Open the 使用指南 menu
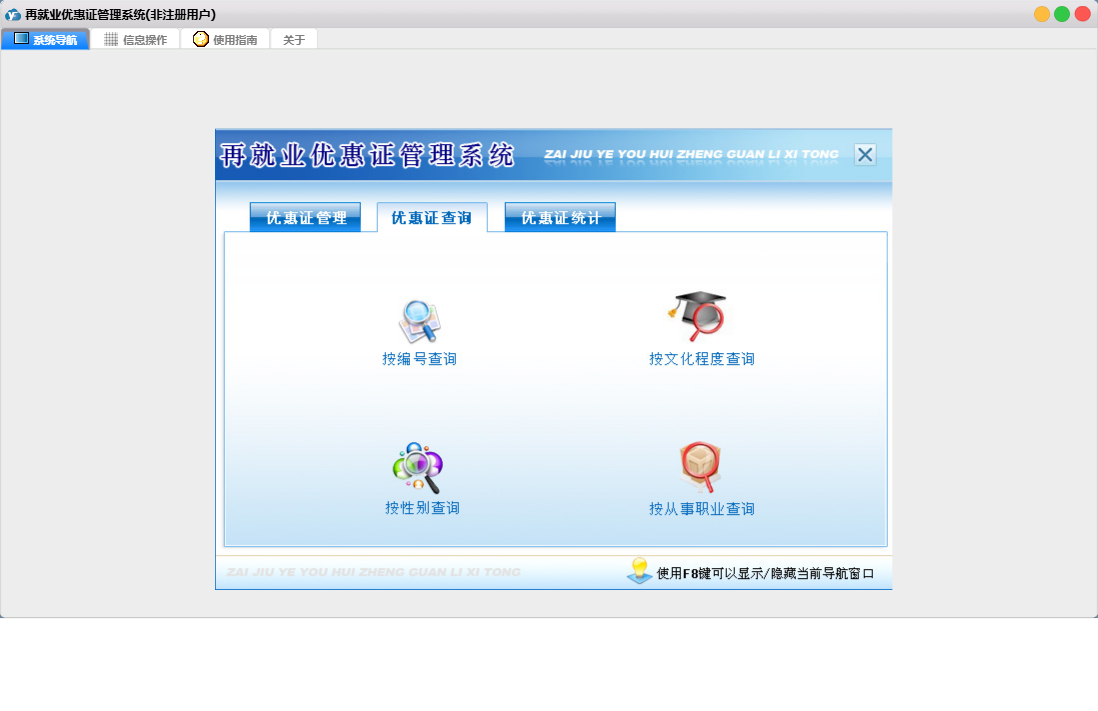Image resolution: width=1098 pixels, height=711 pixels. pyautogui.click(x=225, y=39)
